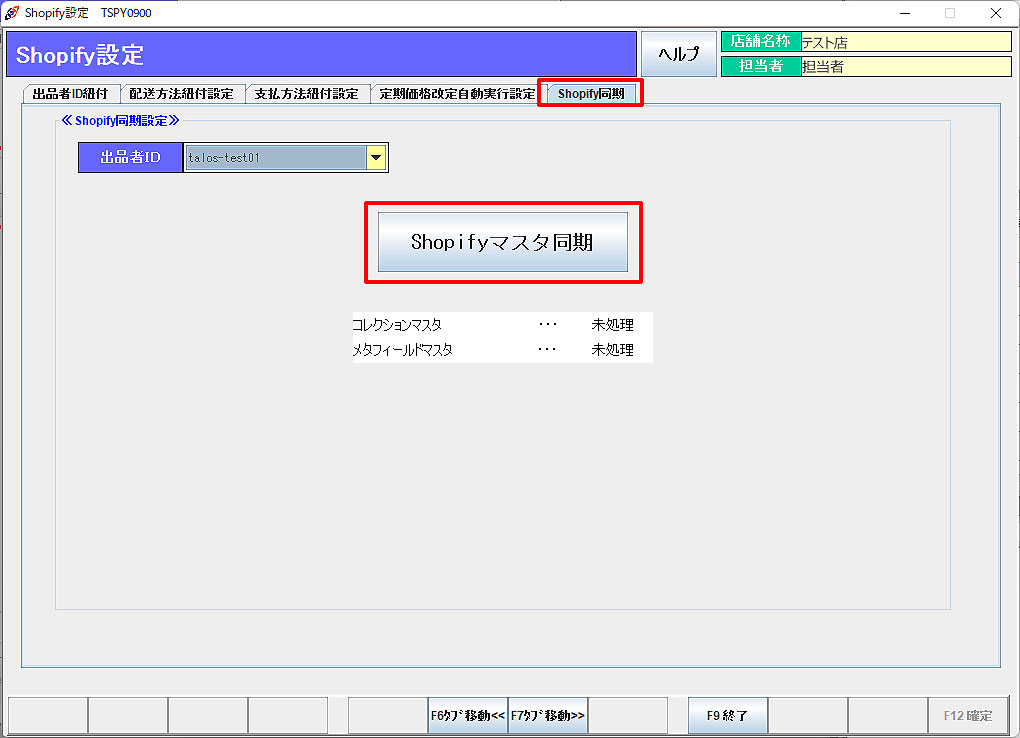Click the F9 終了 button

[x=727, y=715]
